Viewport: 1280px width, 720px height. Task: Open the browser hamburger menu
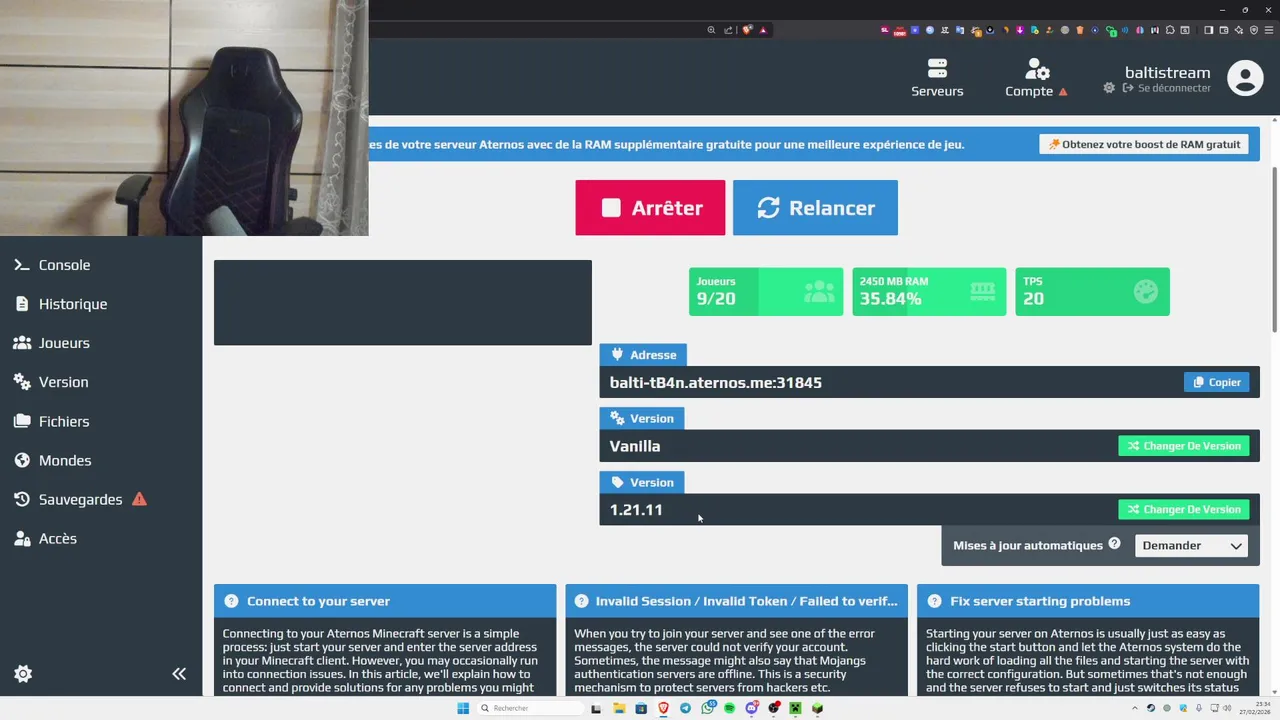tap(1268, 30)
